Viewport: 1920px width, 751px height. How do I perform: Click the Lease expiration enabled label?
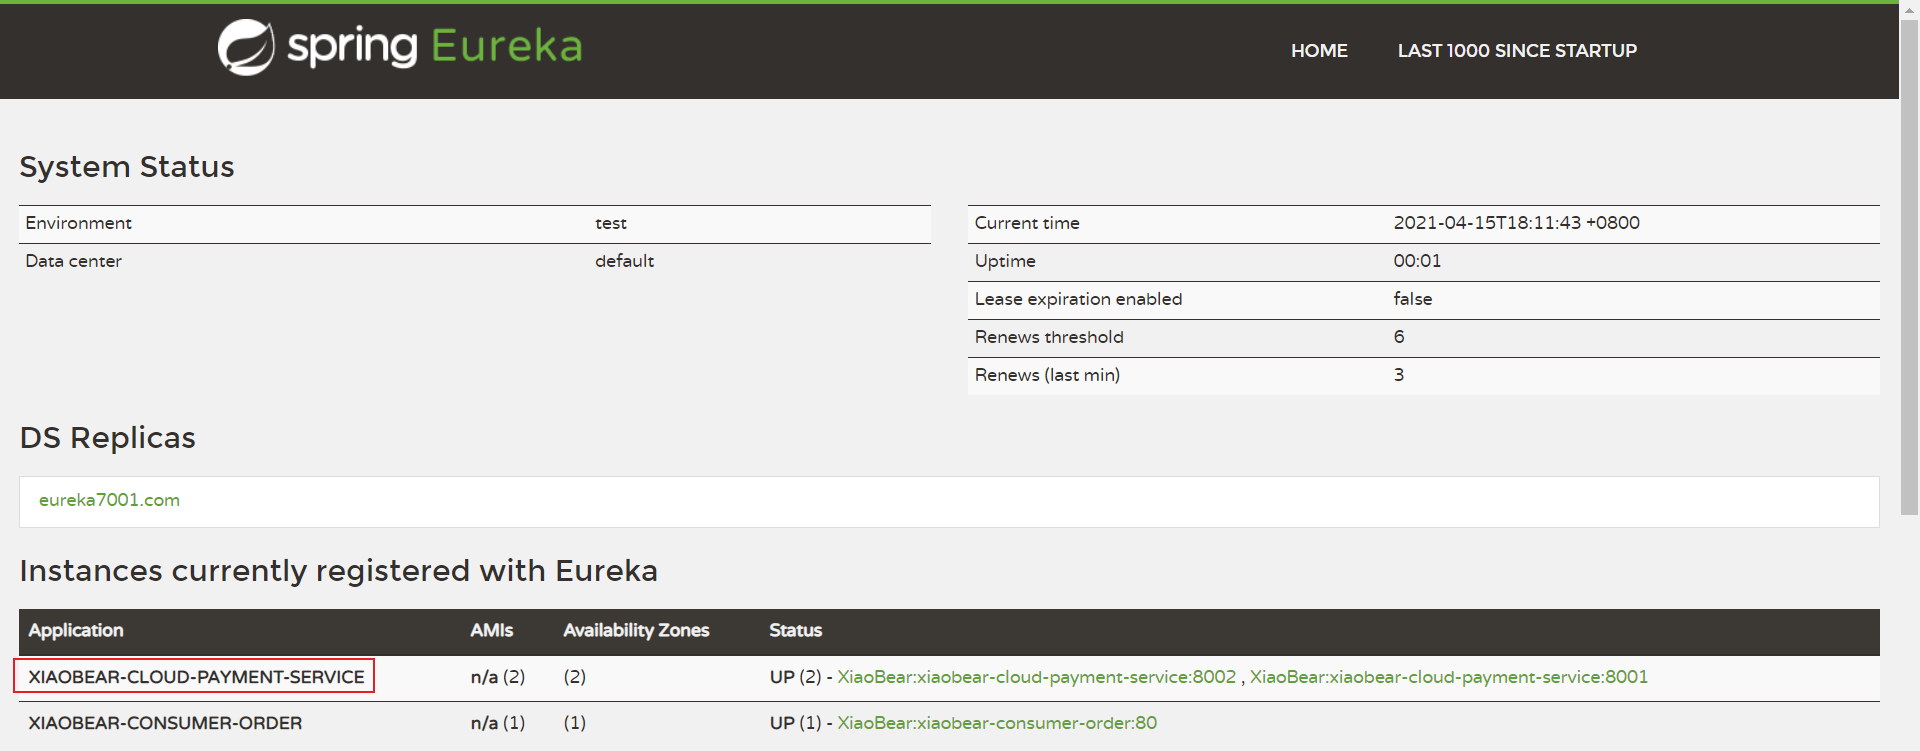(1078, 299)
